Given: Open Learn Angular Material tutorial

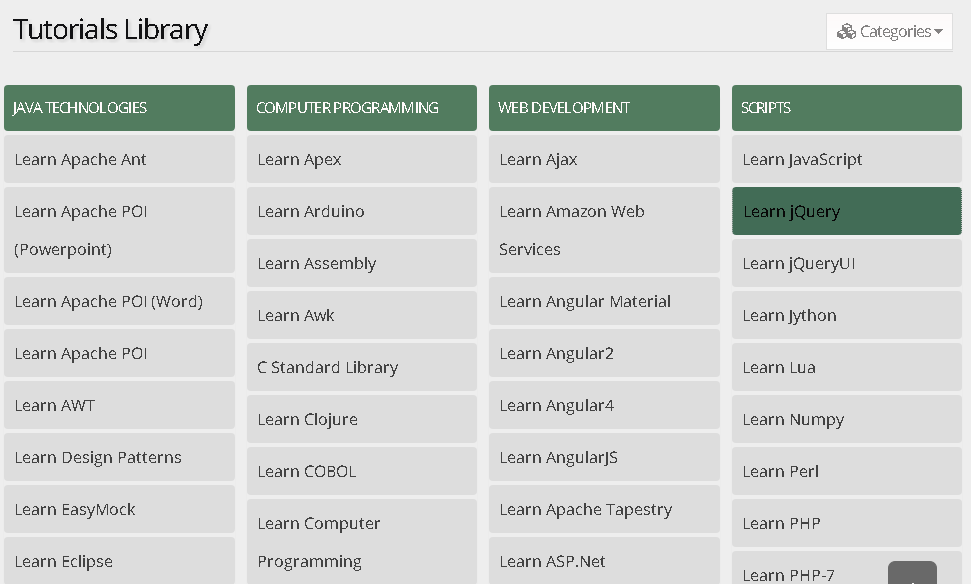Looking at the screenshot, I should [x=604, y=301].
